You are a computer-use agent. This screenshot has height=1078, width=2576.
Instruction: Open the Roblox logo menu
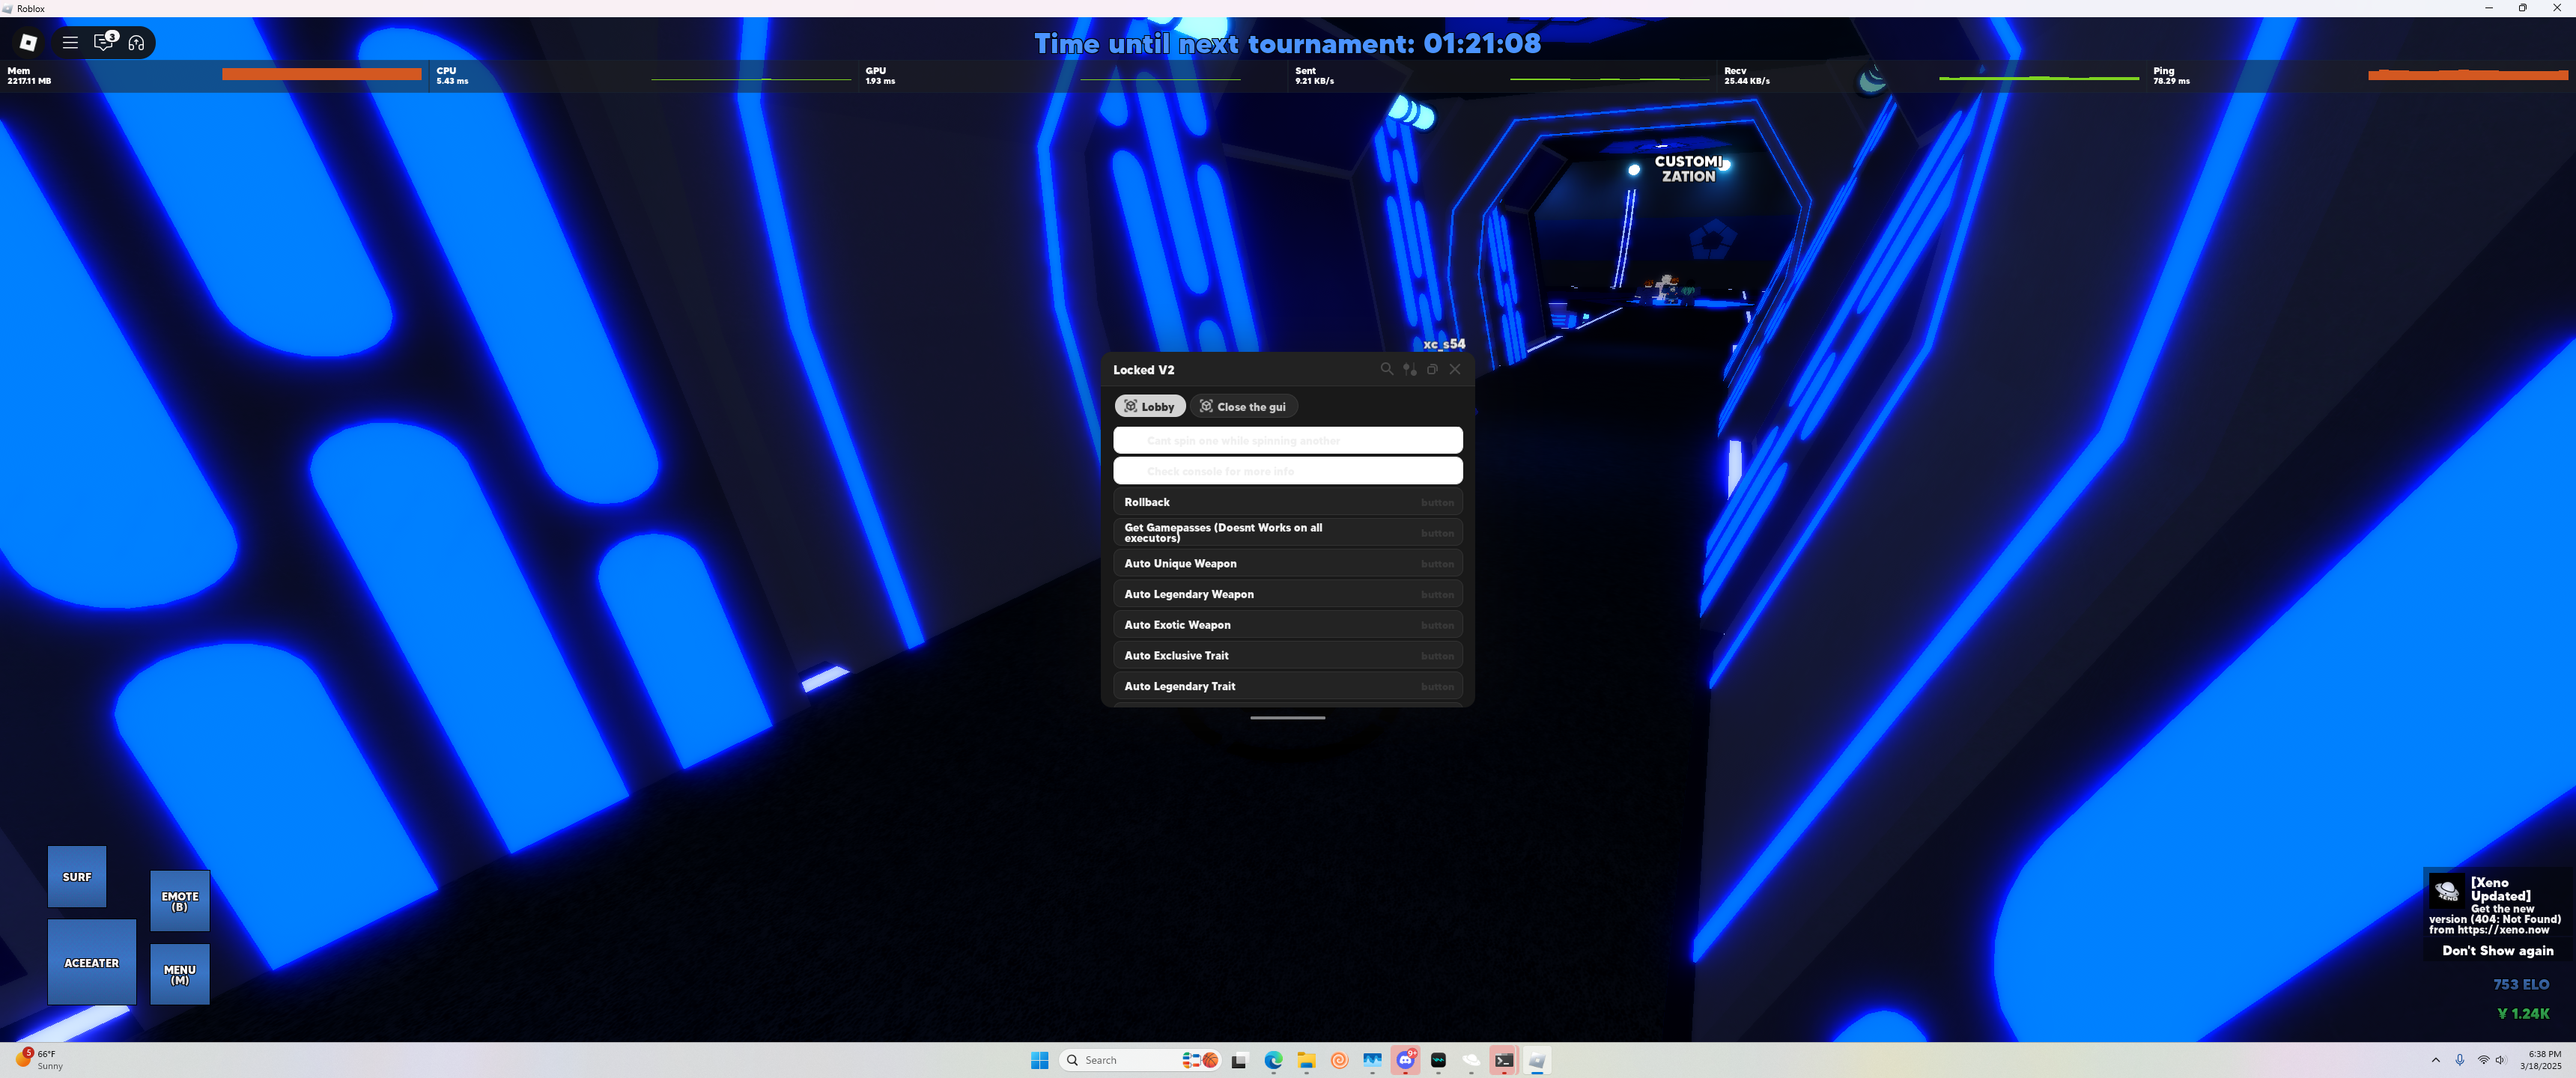[x=28, y=42]
